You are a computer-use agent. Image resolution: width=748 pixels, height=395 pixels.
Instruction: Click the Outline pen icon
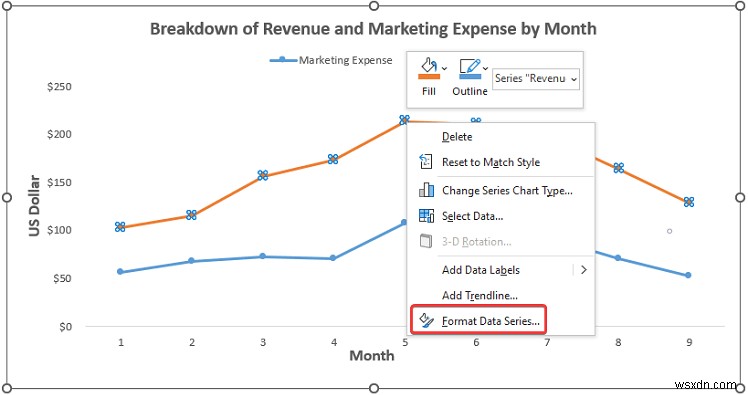[x=469, y=65]
